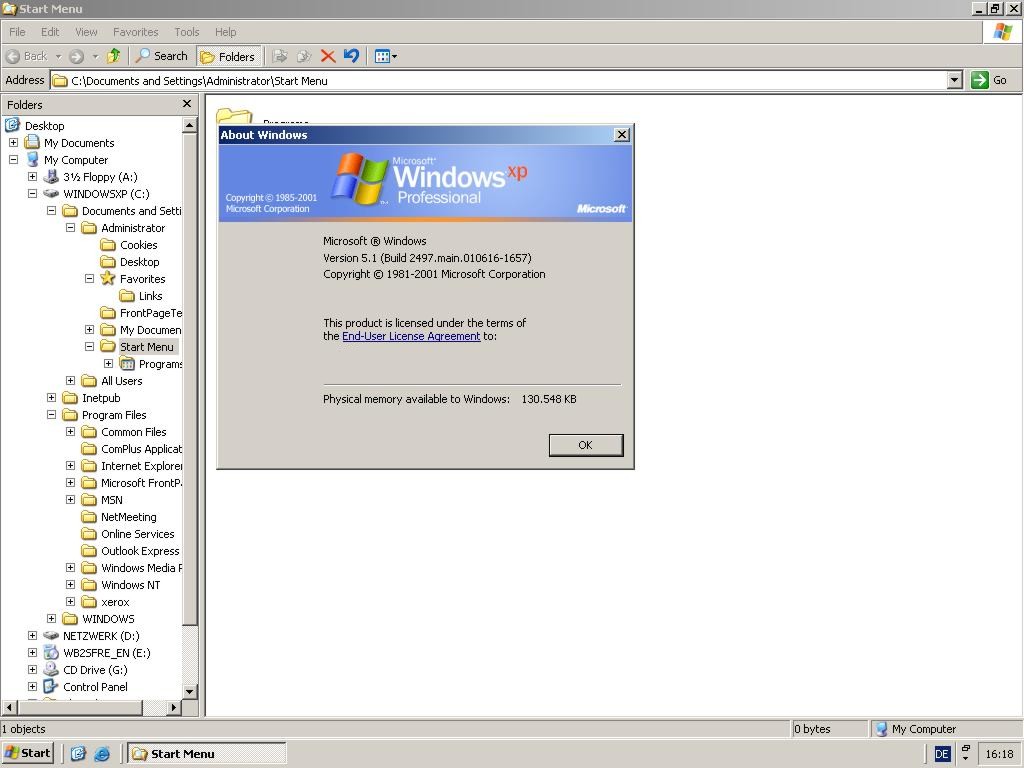Select the NetMeeting folder
The height and width of the screenshot is (768, 1024).
click(x=129, y=517)
